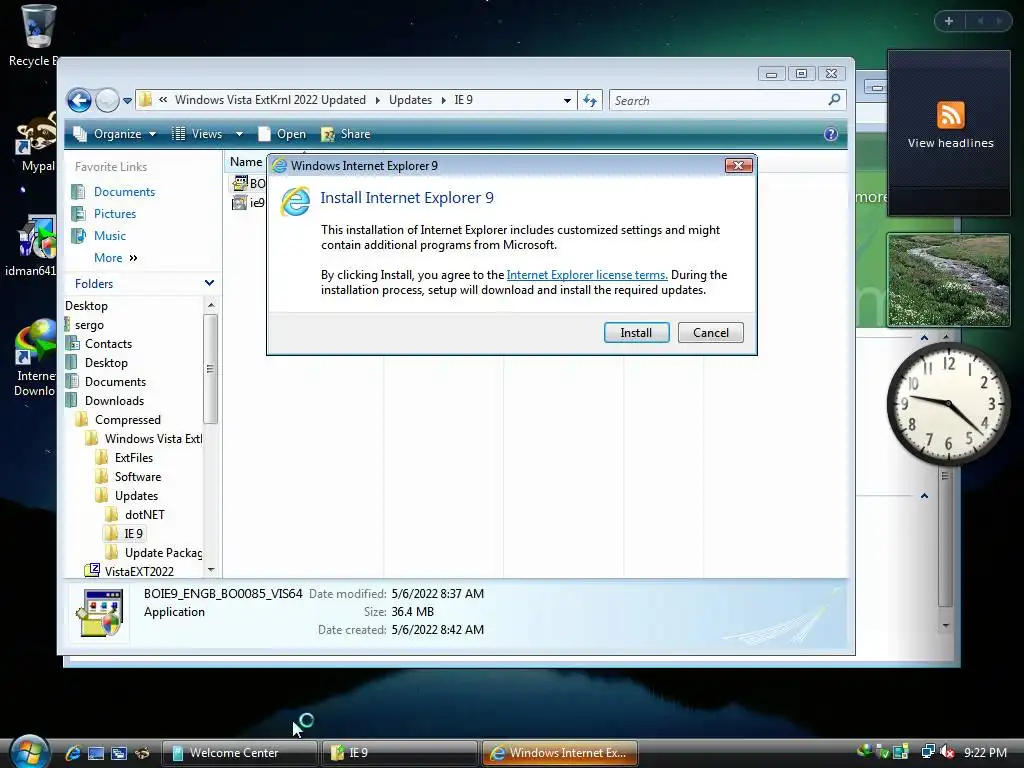The image size is (1024, 768).
Task: Select the ie9 file in list
Action: 248,202
